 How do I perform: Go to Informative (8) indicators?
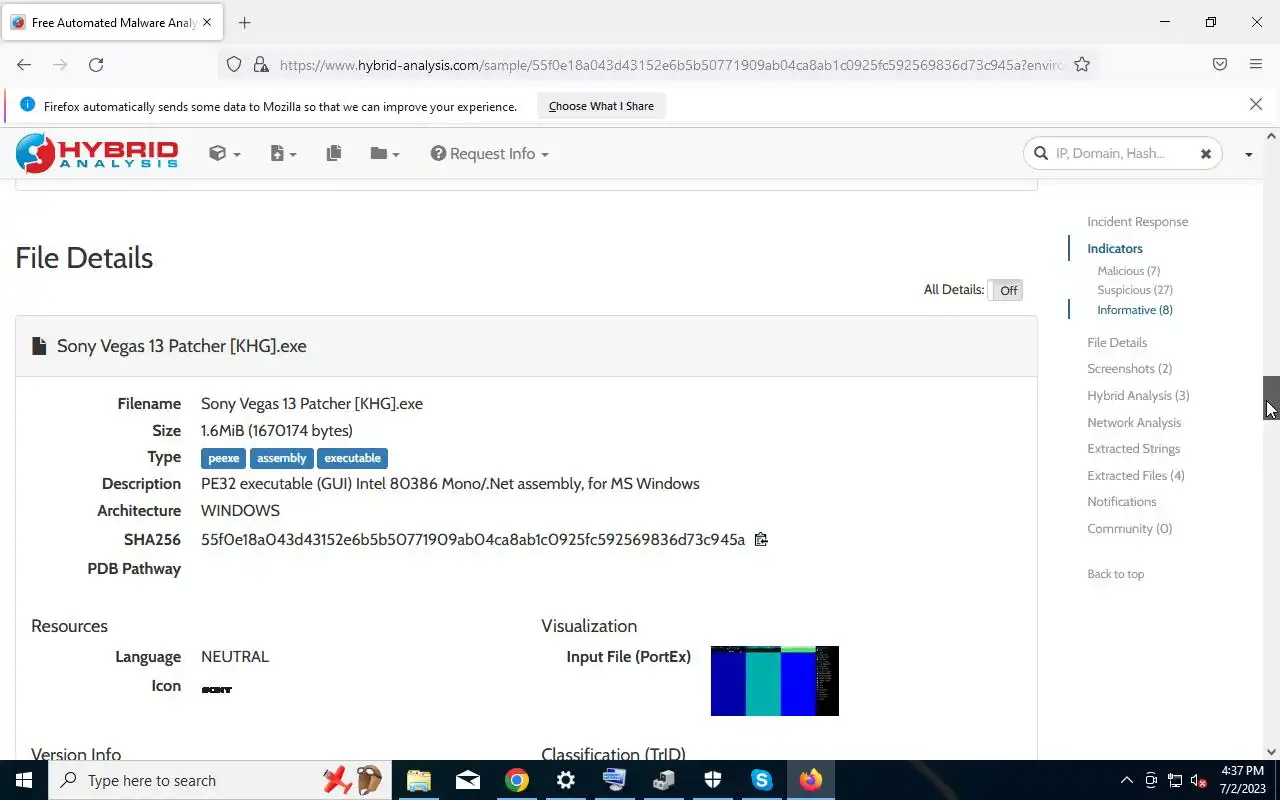coord(1135,310)
